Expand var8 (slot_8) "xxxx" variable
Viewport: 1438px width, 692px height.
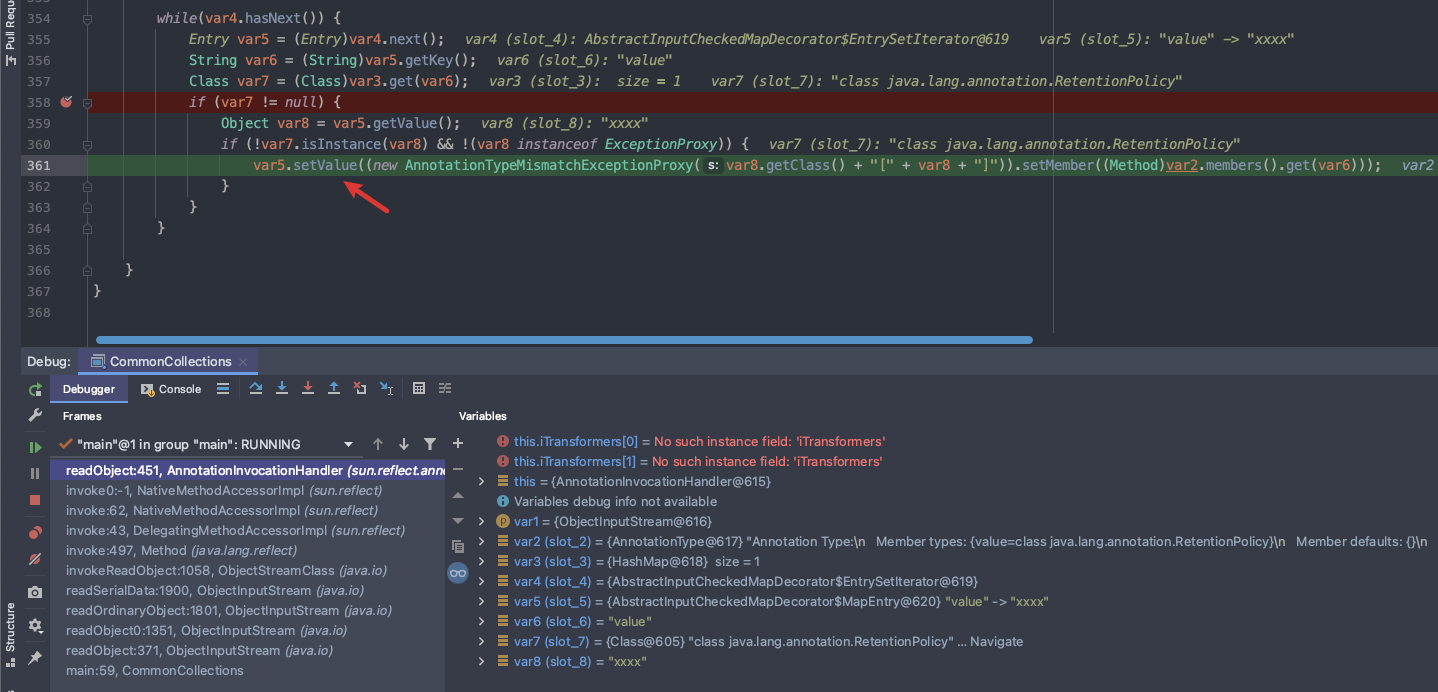coord(482,661)
